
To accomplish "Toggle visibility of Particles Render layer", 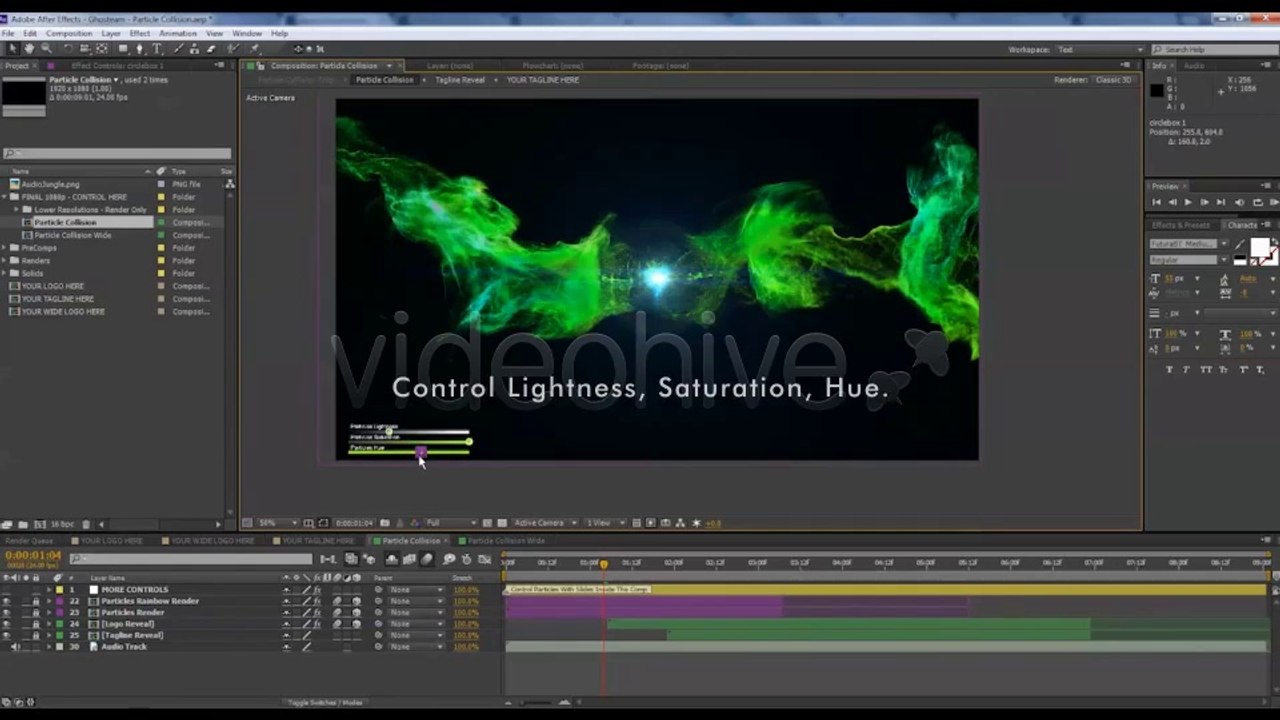I will [7, 612].
